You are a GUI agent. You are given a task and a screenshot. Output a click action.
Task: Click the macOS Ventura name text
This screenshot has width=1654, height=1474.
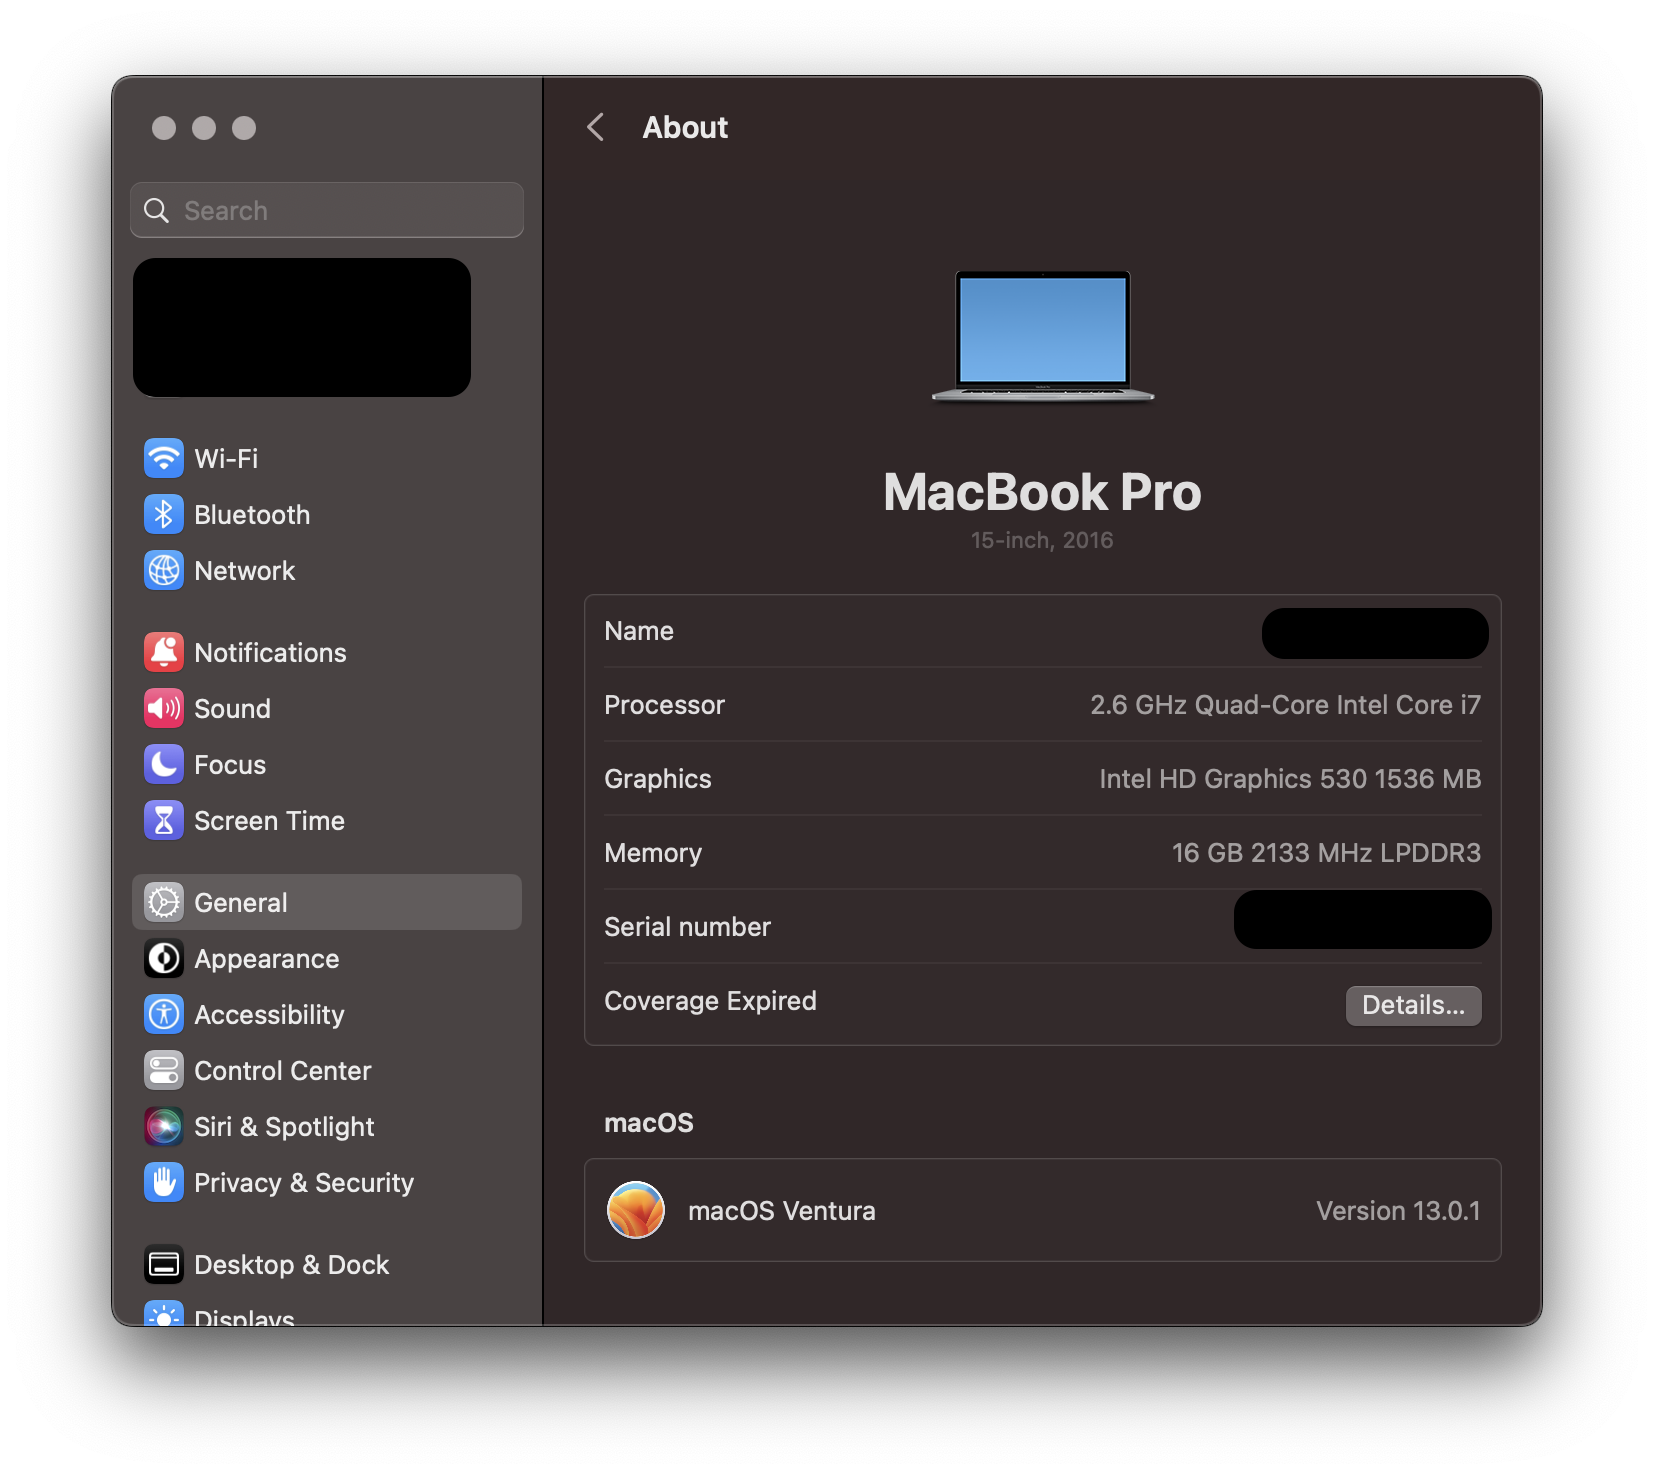(782, 1211)
